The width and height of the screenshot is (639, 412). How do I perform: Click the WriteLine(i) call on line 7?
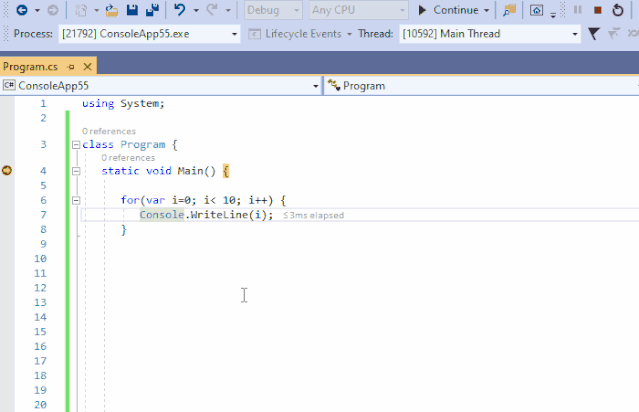(228, 215)
